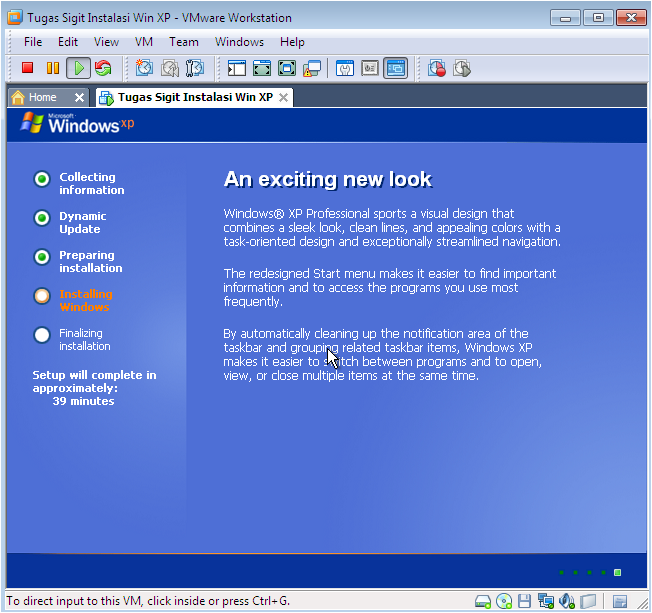The image size is (652, 613).
Task: Open the File menu
Action: click(33, 42)
